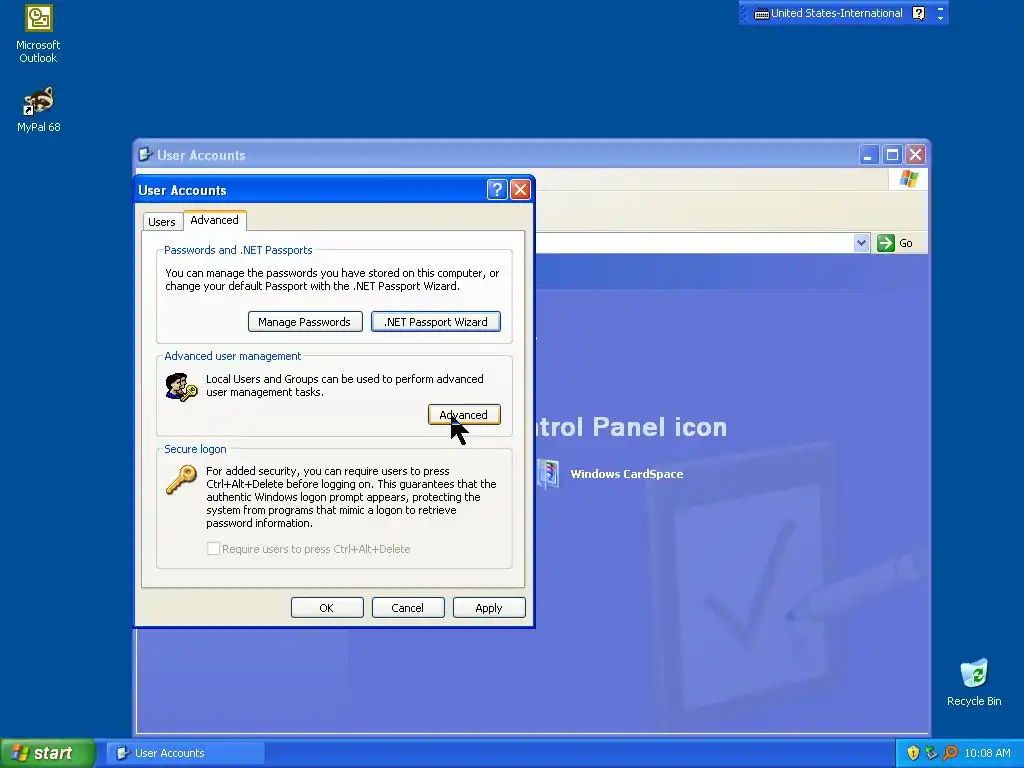Click the Go label in address bar
The height and width of the screenshot is (768, 1024).
click(906, 243)
